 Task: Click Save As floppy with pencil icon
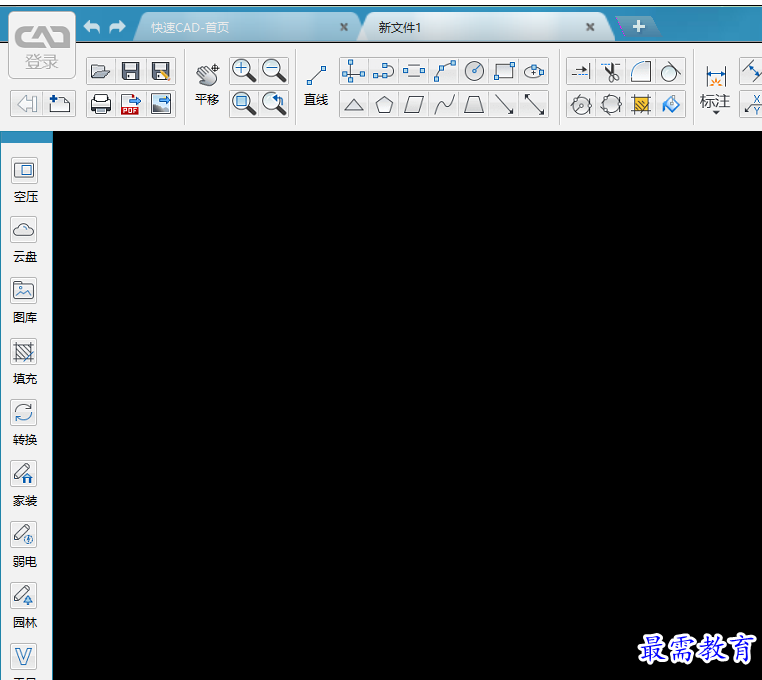(160, 71)
